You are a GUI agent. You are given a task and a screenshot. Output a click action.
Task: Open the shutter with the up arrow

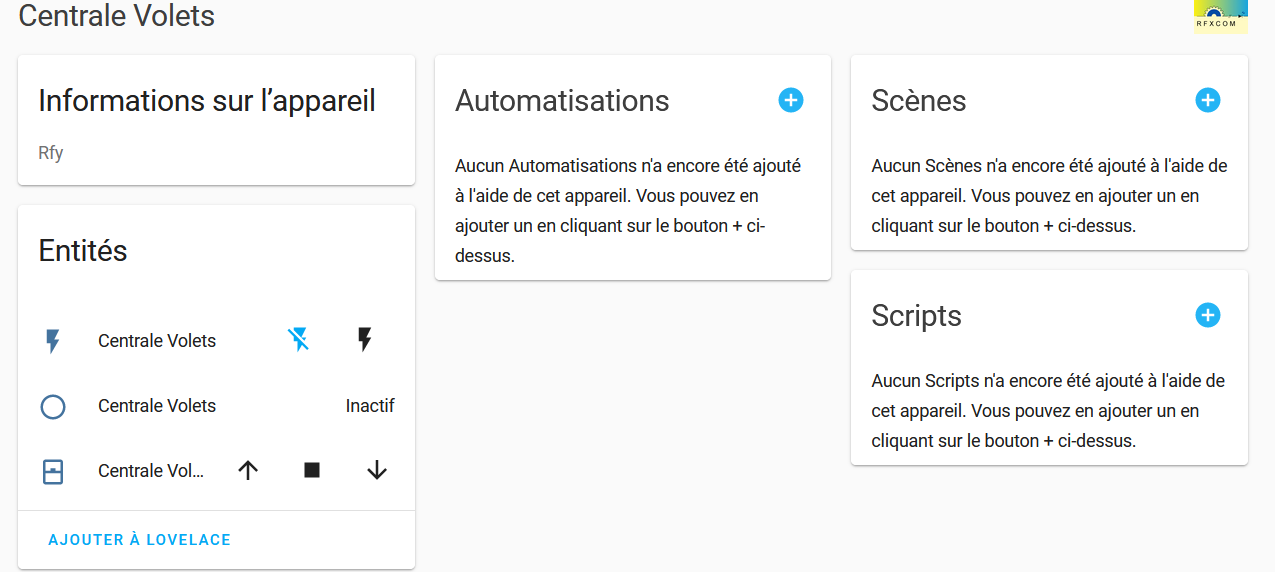pos(248,470)
